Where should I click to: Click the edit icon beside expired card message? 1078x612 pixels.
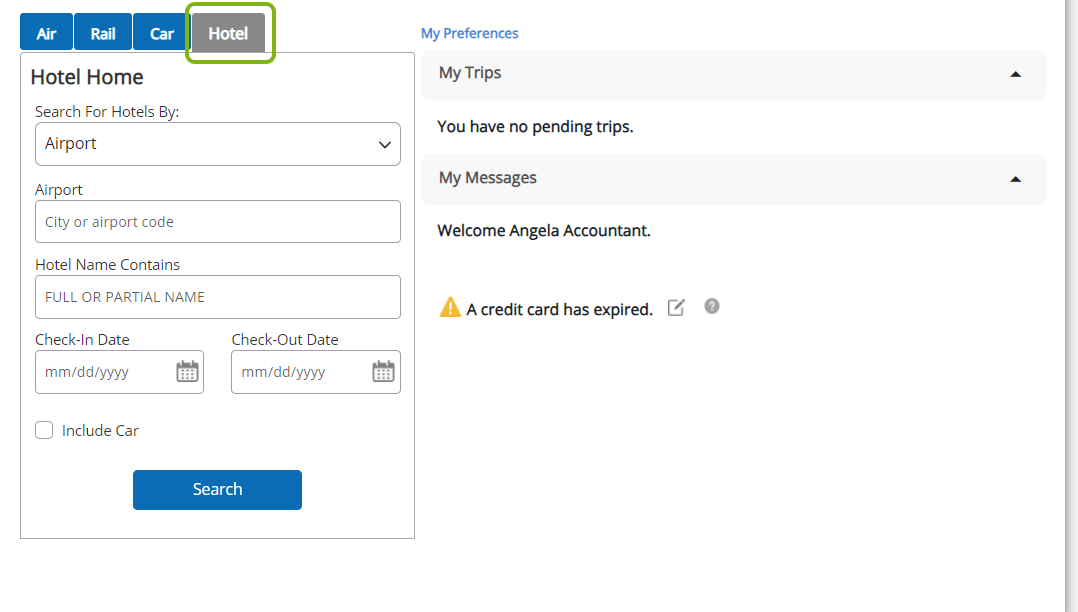tap(676, 307)
